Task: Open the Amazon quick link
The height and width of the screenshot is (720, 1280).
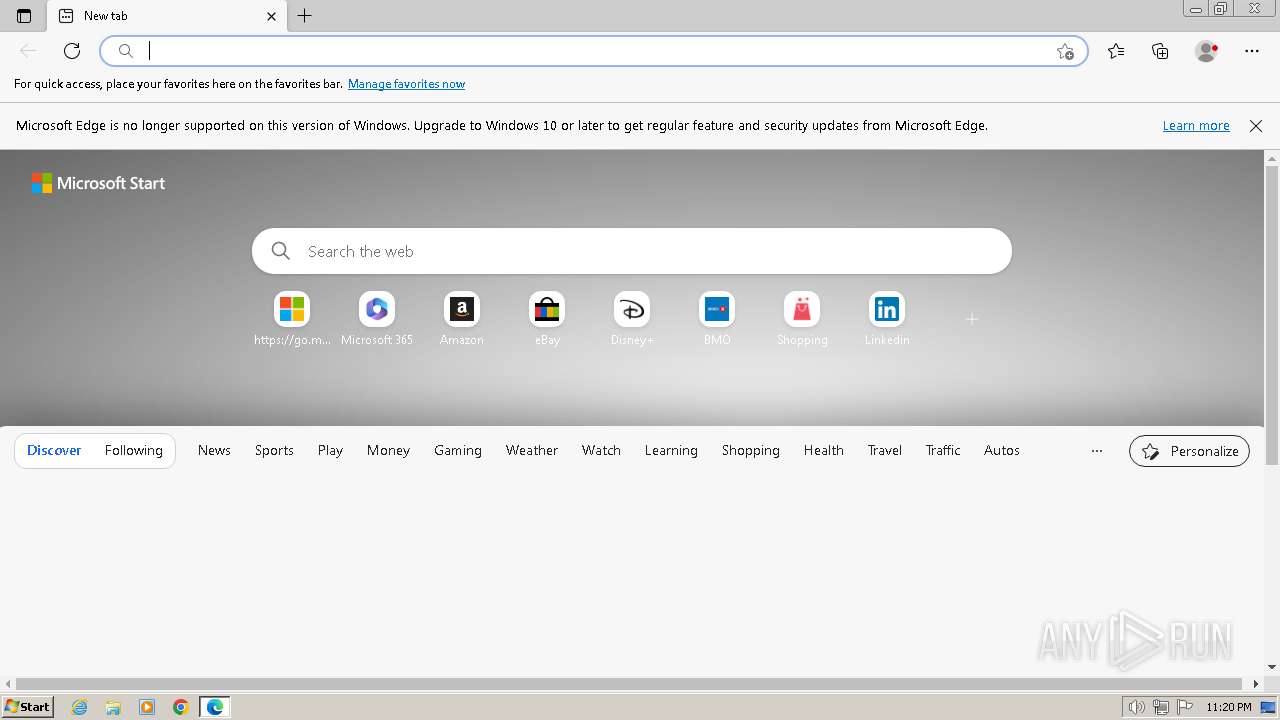Action: coord(462,319)
